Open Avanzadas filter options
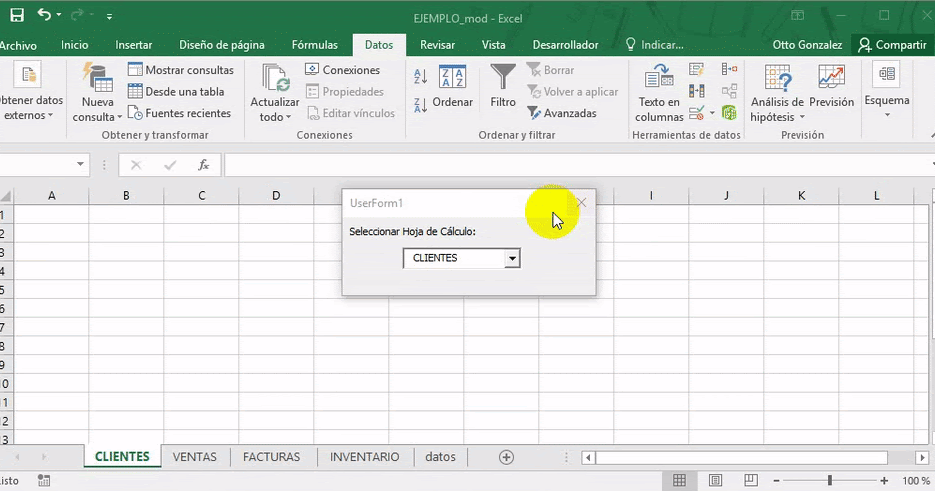 click(562, 113)
